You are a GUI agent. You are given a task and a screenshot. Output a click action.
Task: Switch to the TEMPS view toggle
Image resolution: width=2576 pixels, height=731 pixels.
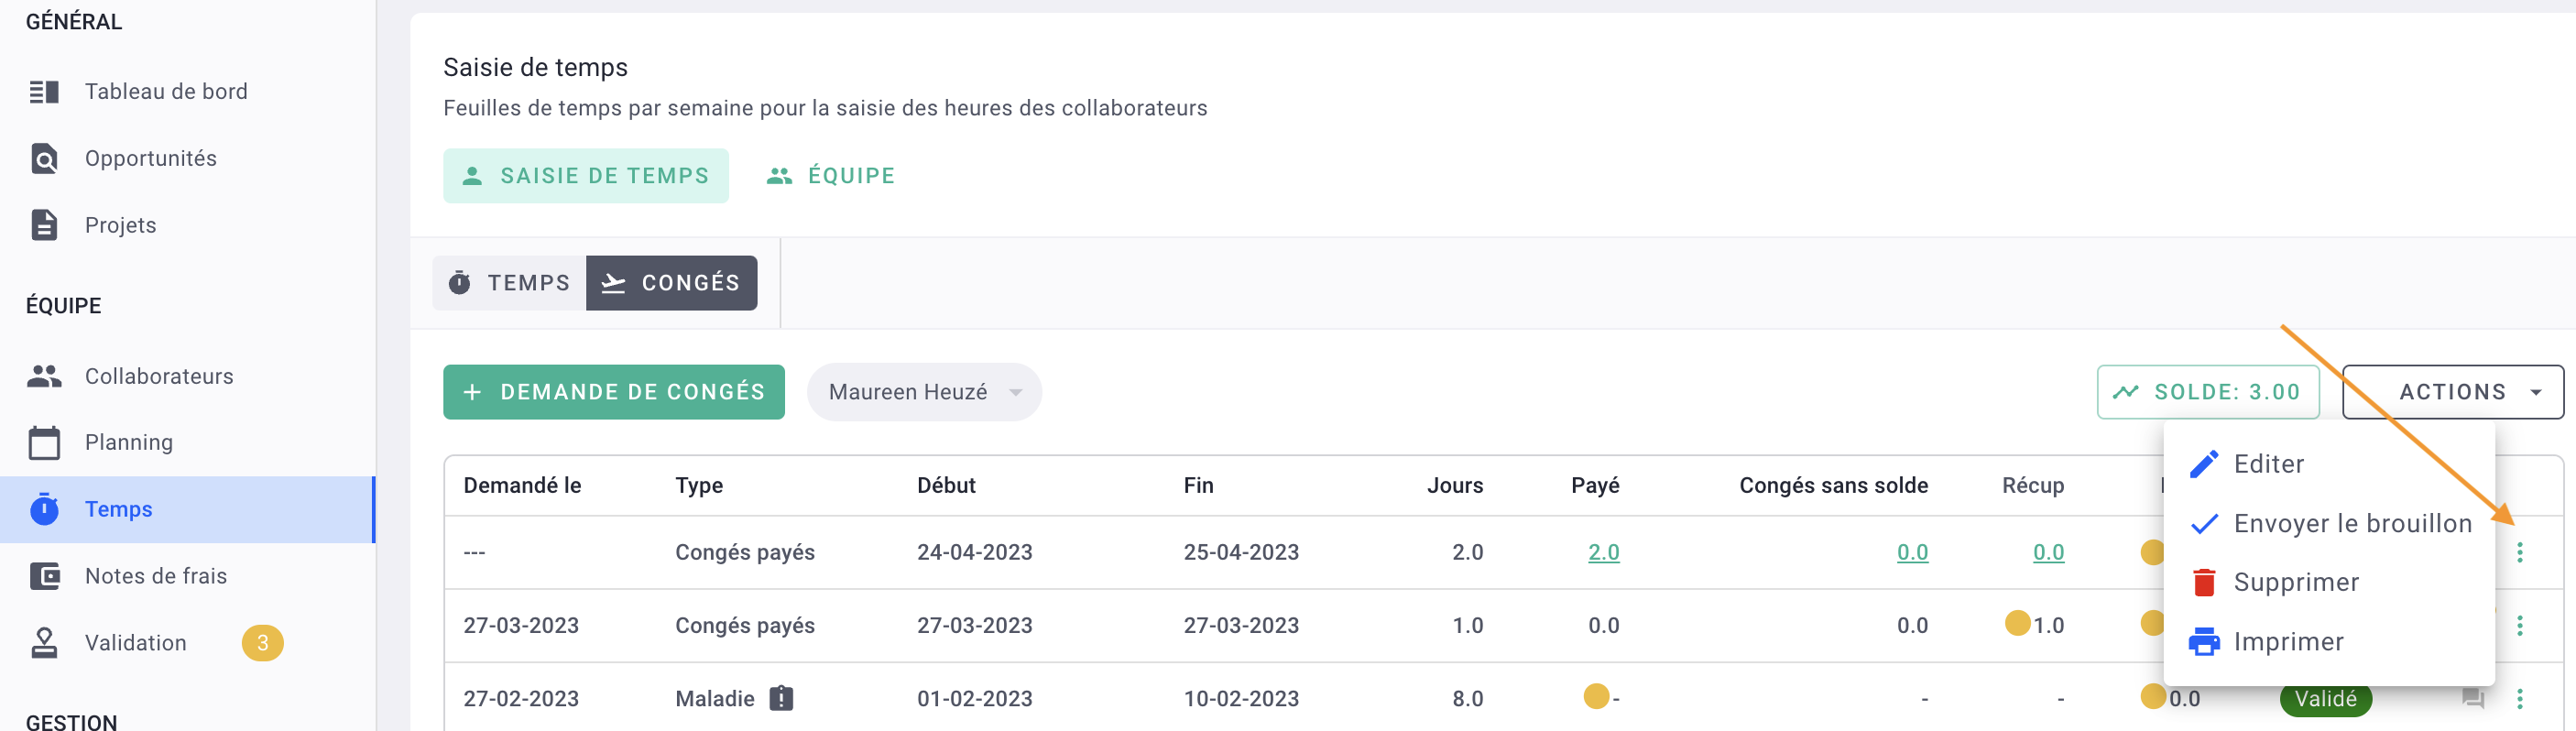(509, 283)
